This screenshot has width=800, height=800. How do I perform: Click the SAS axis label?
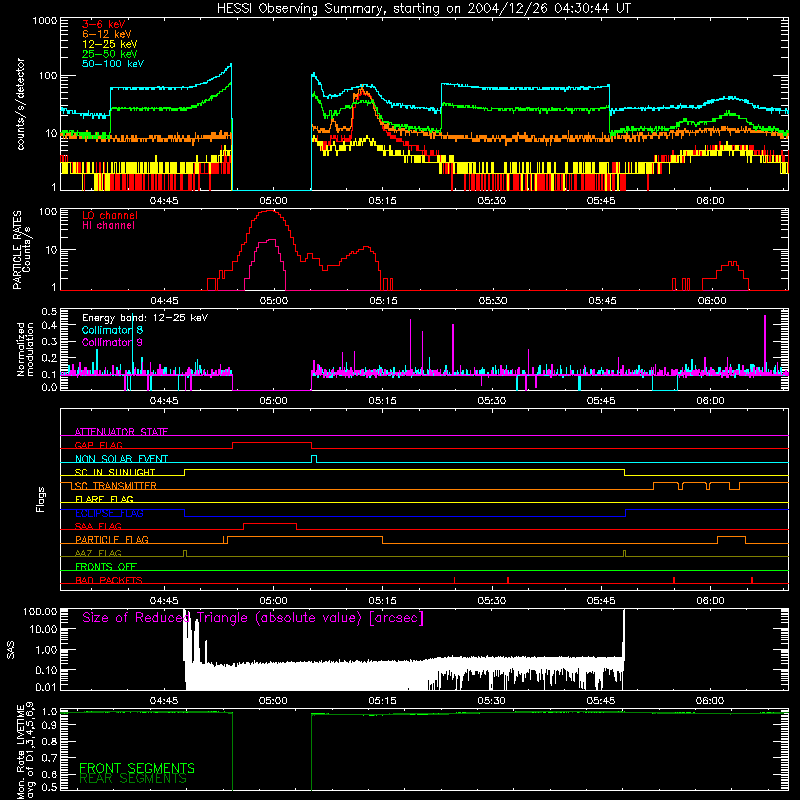(10, 650)
